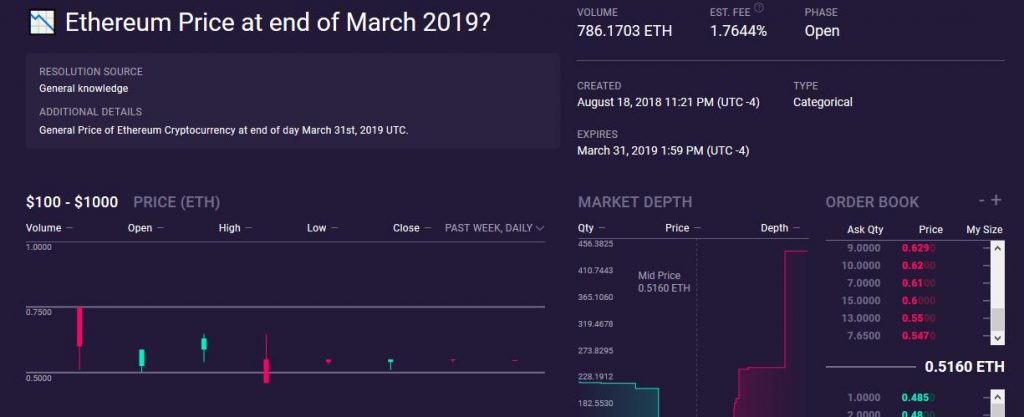
Task: Select the 0.550 ask price row
Action: 914,318
